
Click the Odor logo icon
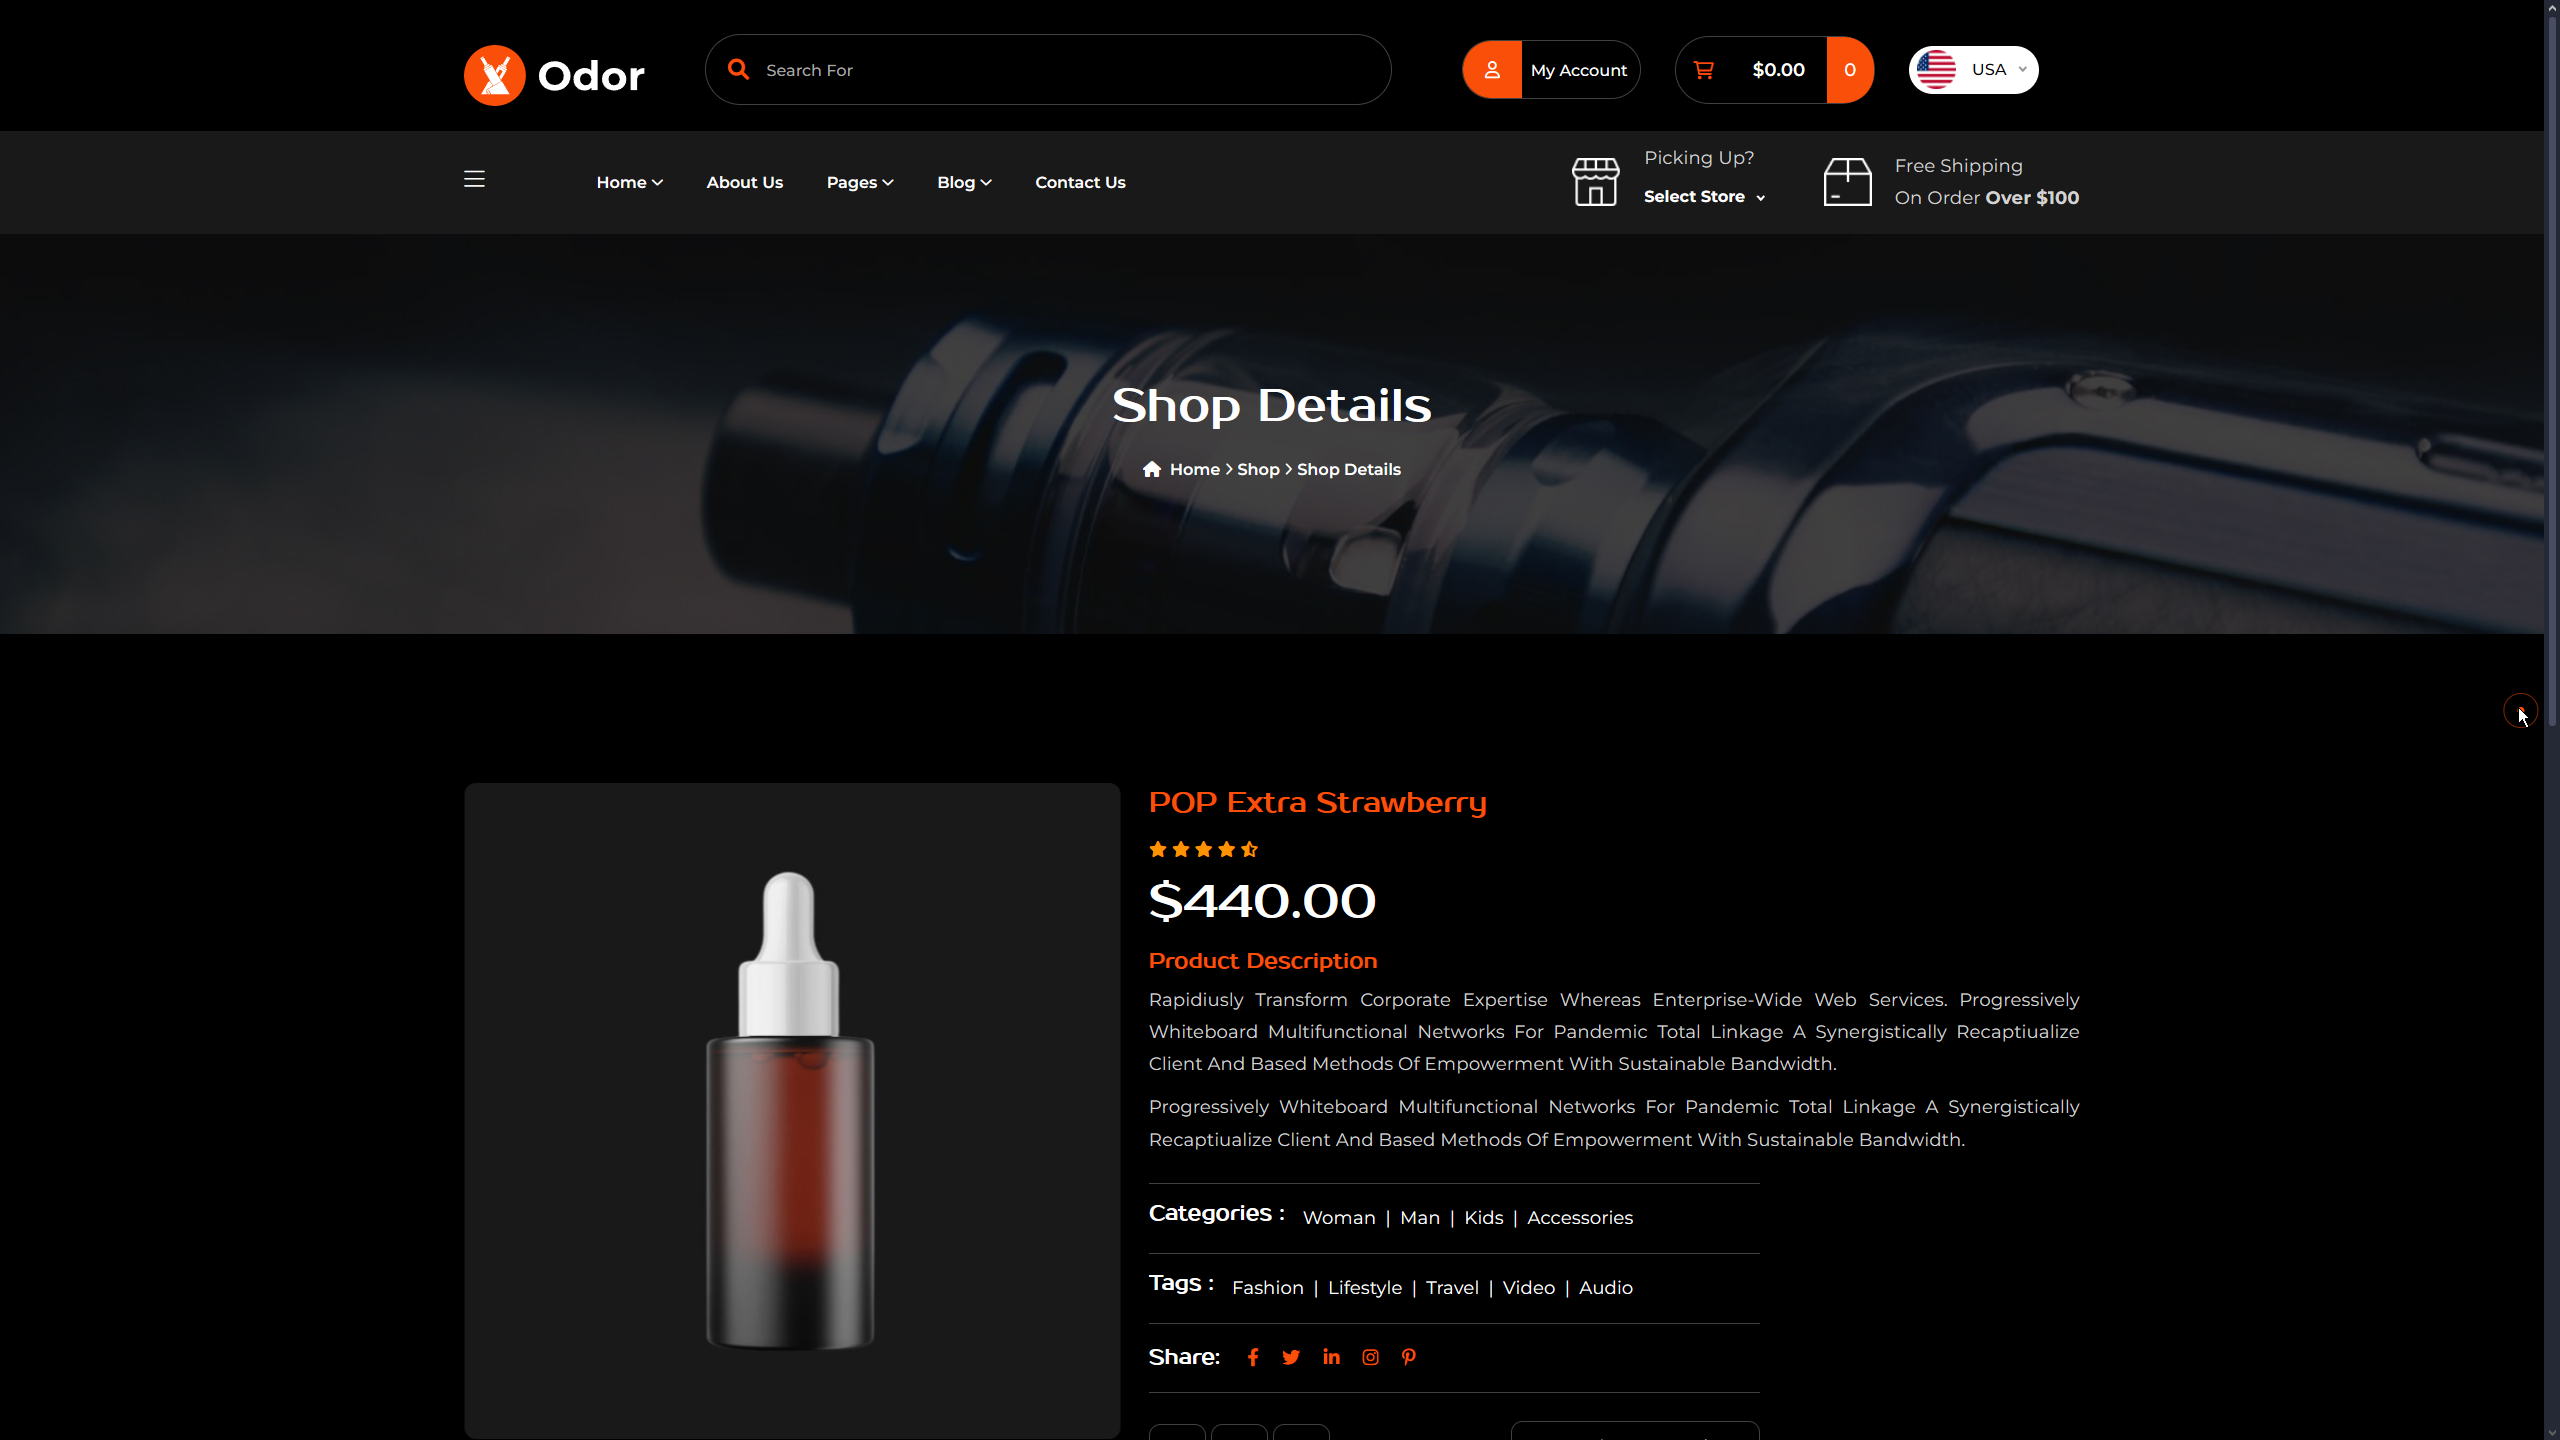[x=494, y=75]
